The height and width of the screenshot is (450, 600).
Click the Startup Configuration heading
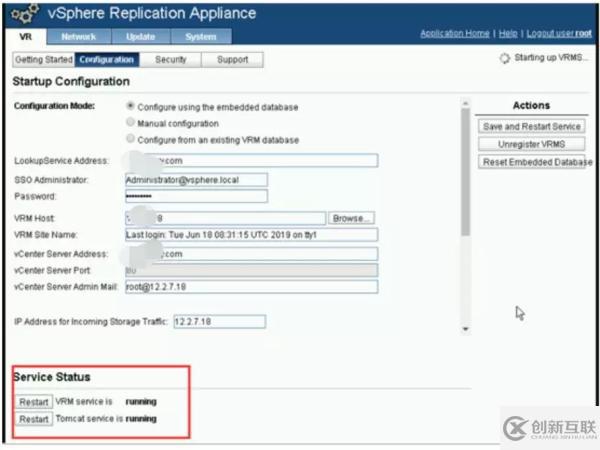point(71,82)
